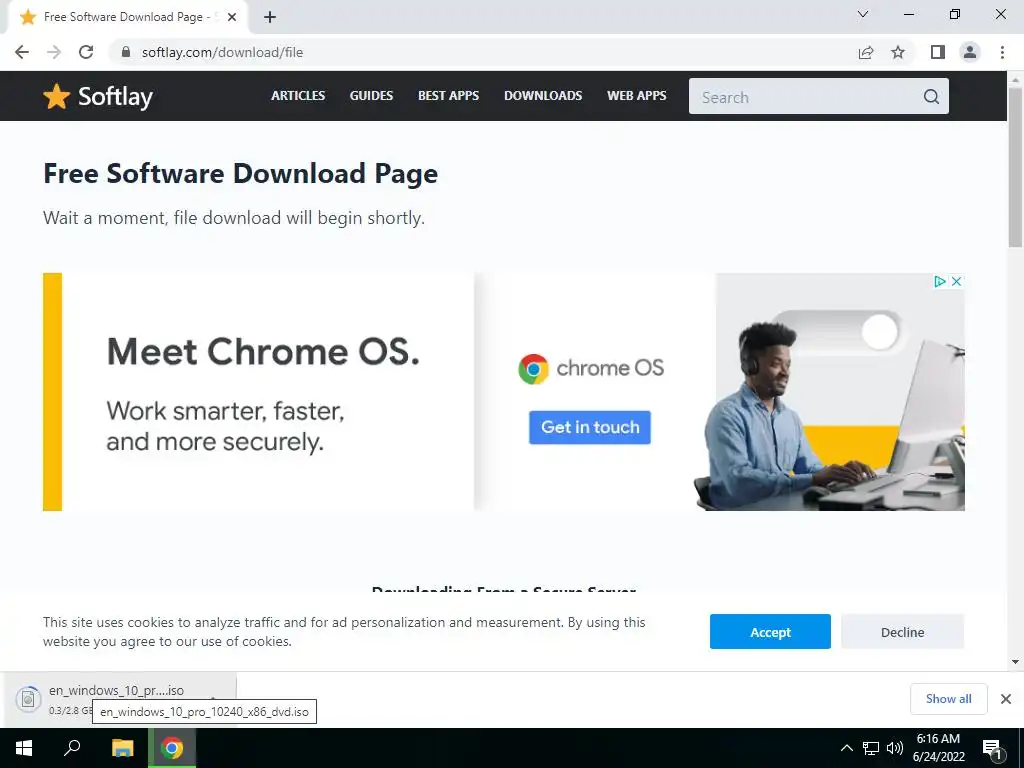Toggle Chrome side panel icon
Screen dimensions: 1024x768
pyautogui.click(x=938, y=52)
